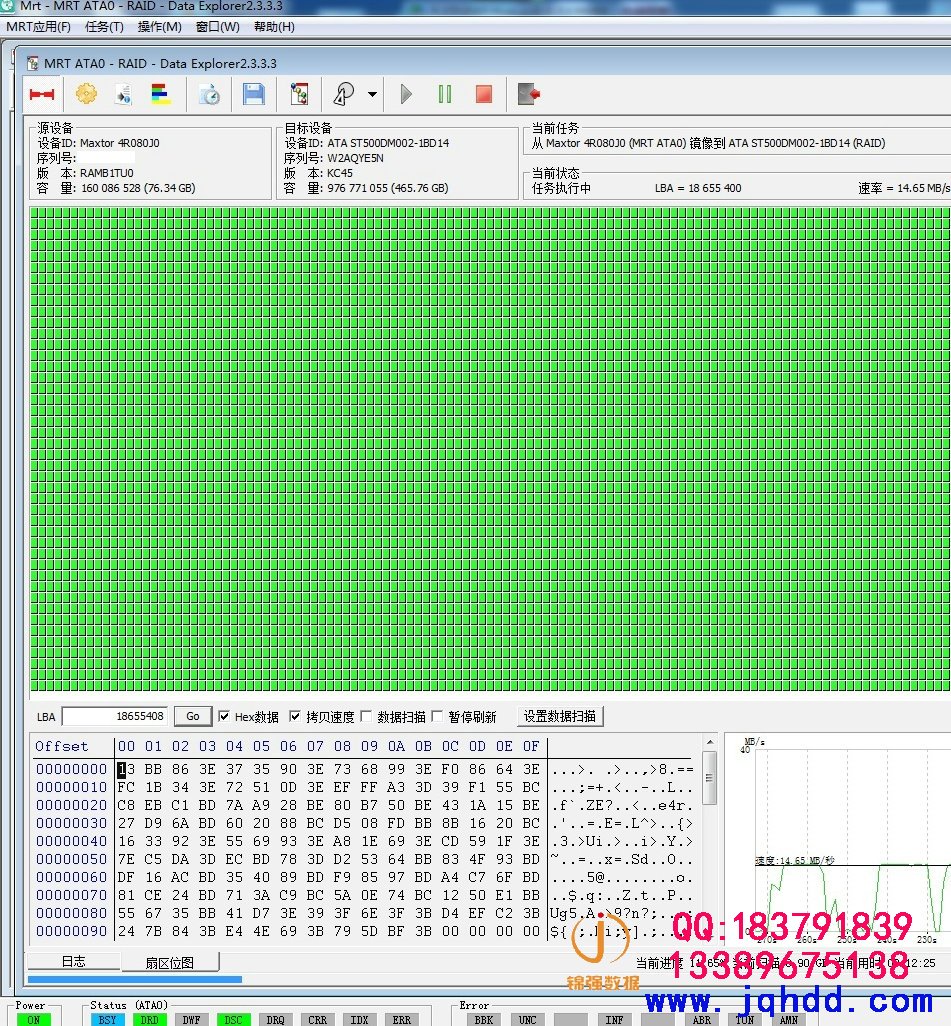
Task: Switch to the 扇区位图 tab
Action: click(x=170, y=963)
